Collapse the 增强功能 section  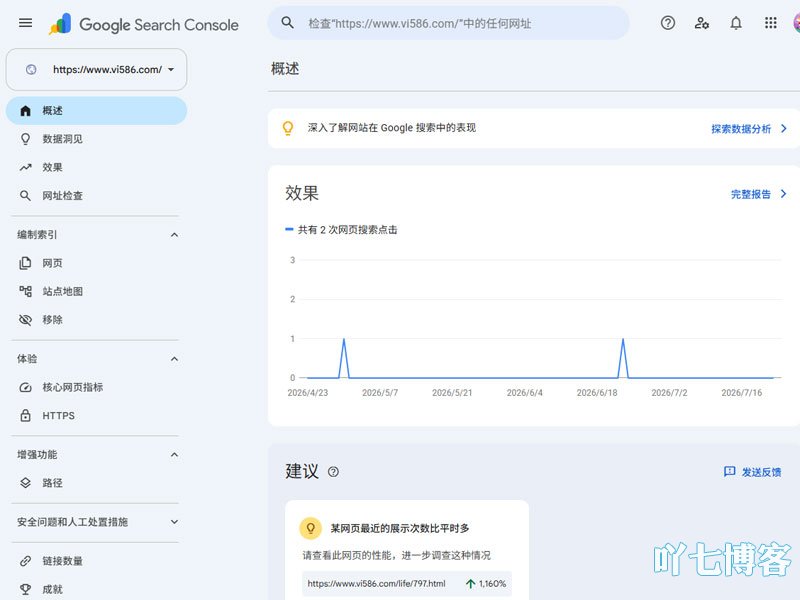tap(174, 455)
